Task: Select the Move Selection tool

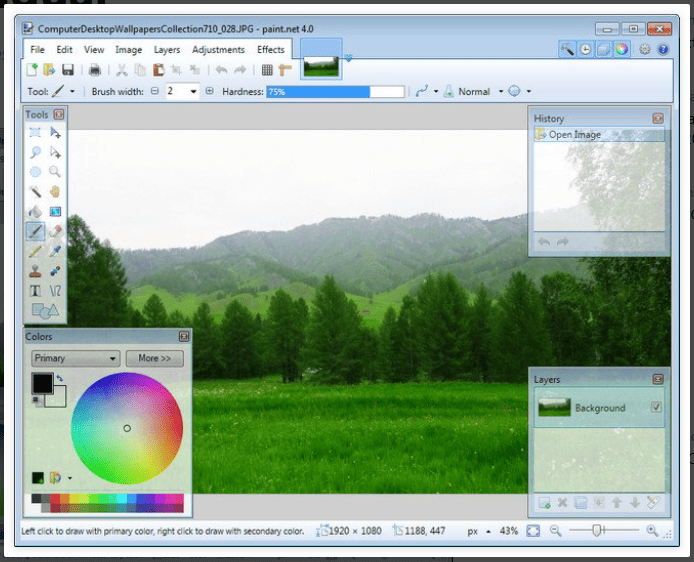Action: 55,152
